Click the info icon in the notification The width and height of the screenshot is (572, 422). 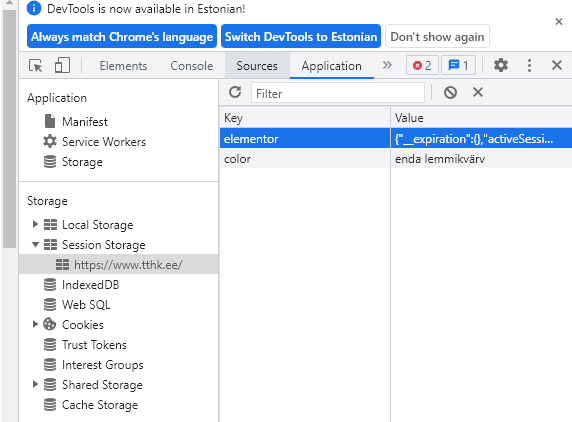[34, 8]
